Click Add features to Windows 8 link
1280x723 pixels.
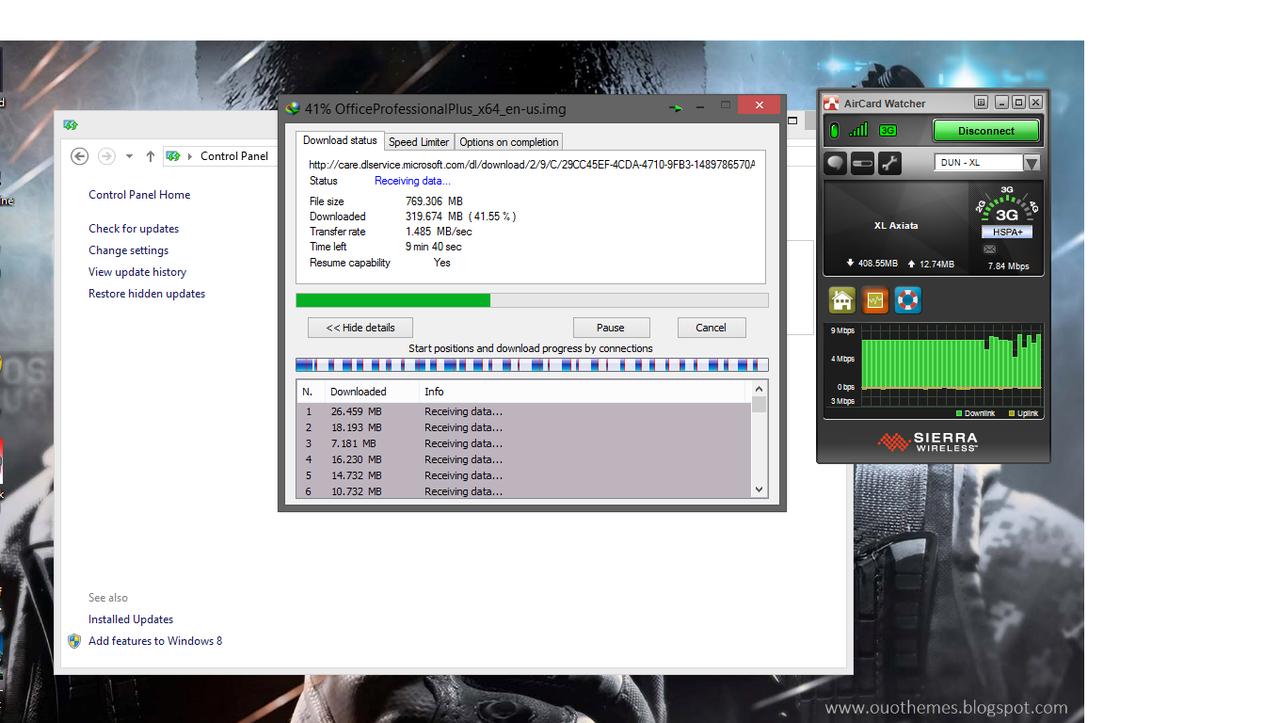pyautogui.click(x=155, y=641)
